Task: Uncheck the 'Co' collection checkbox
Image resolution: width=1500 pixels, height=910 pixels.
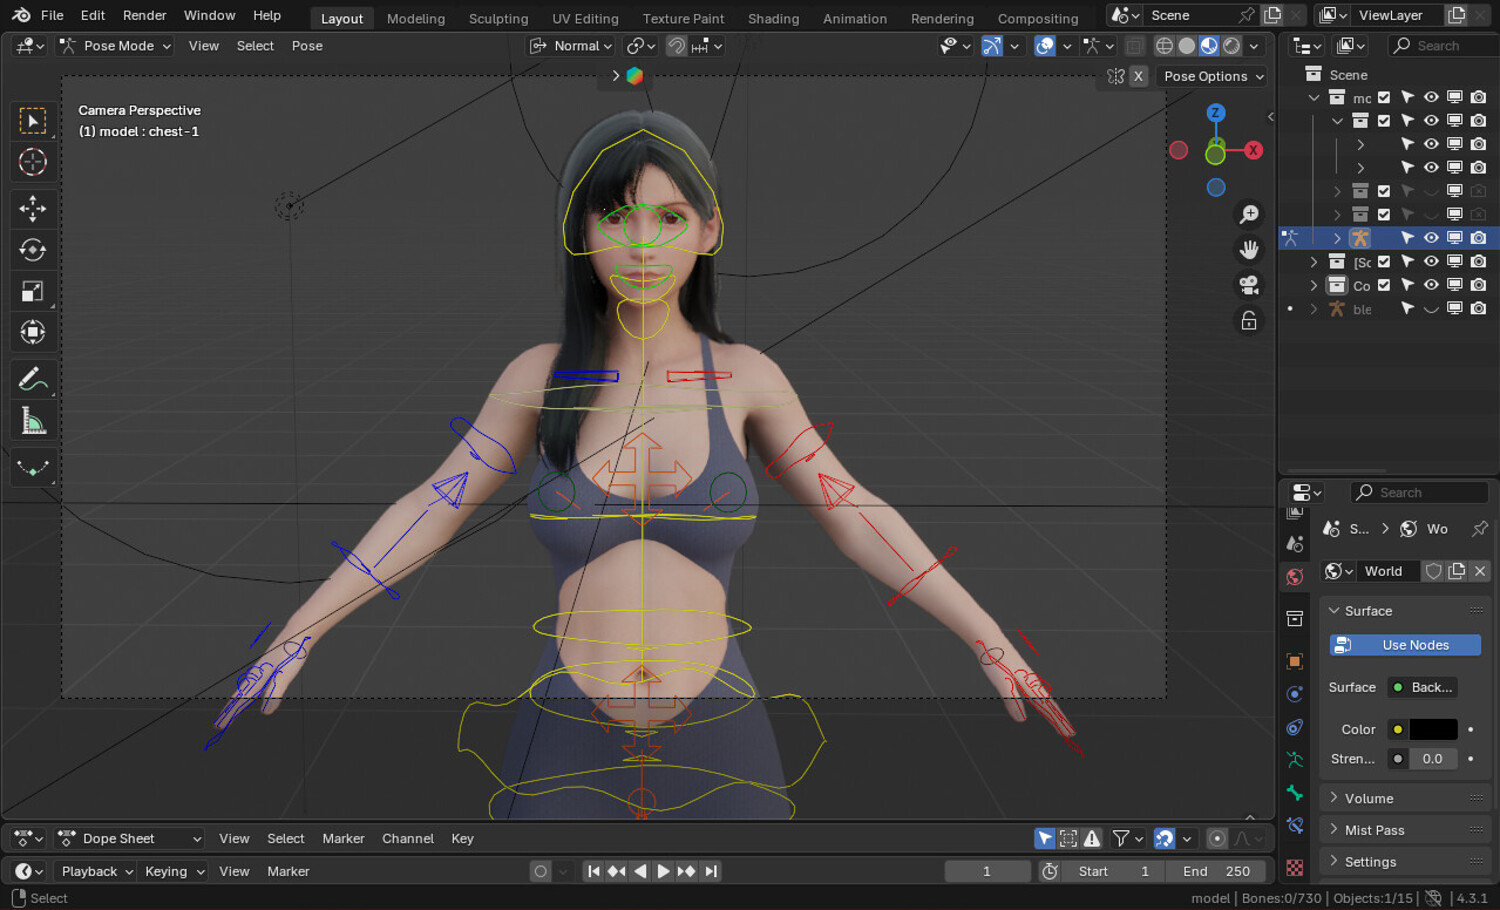Action: click(x=1384, y=285)
